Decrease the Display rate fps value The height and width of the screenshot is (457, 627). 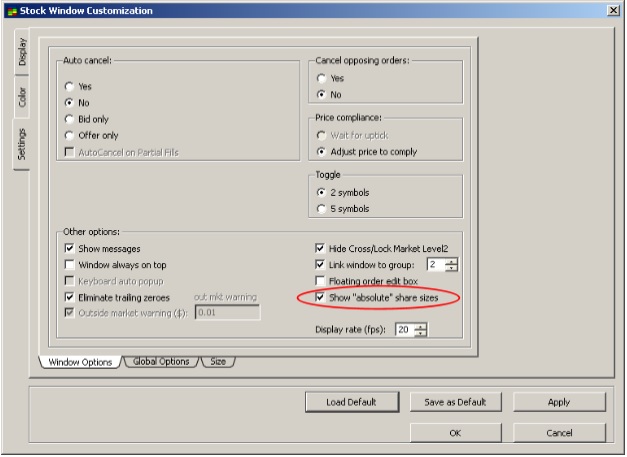tap(421, 334)
